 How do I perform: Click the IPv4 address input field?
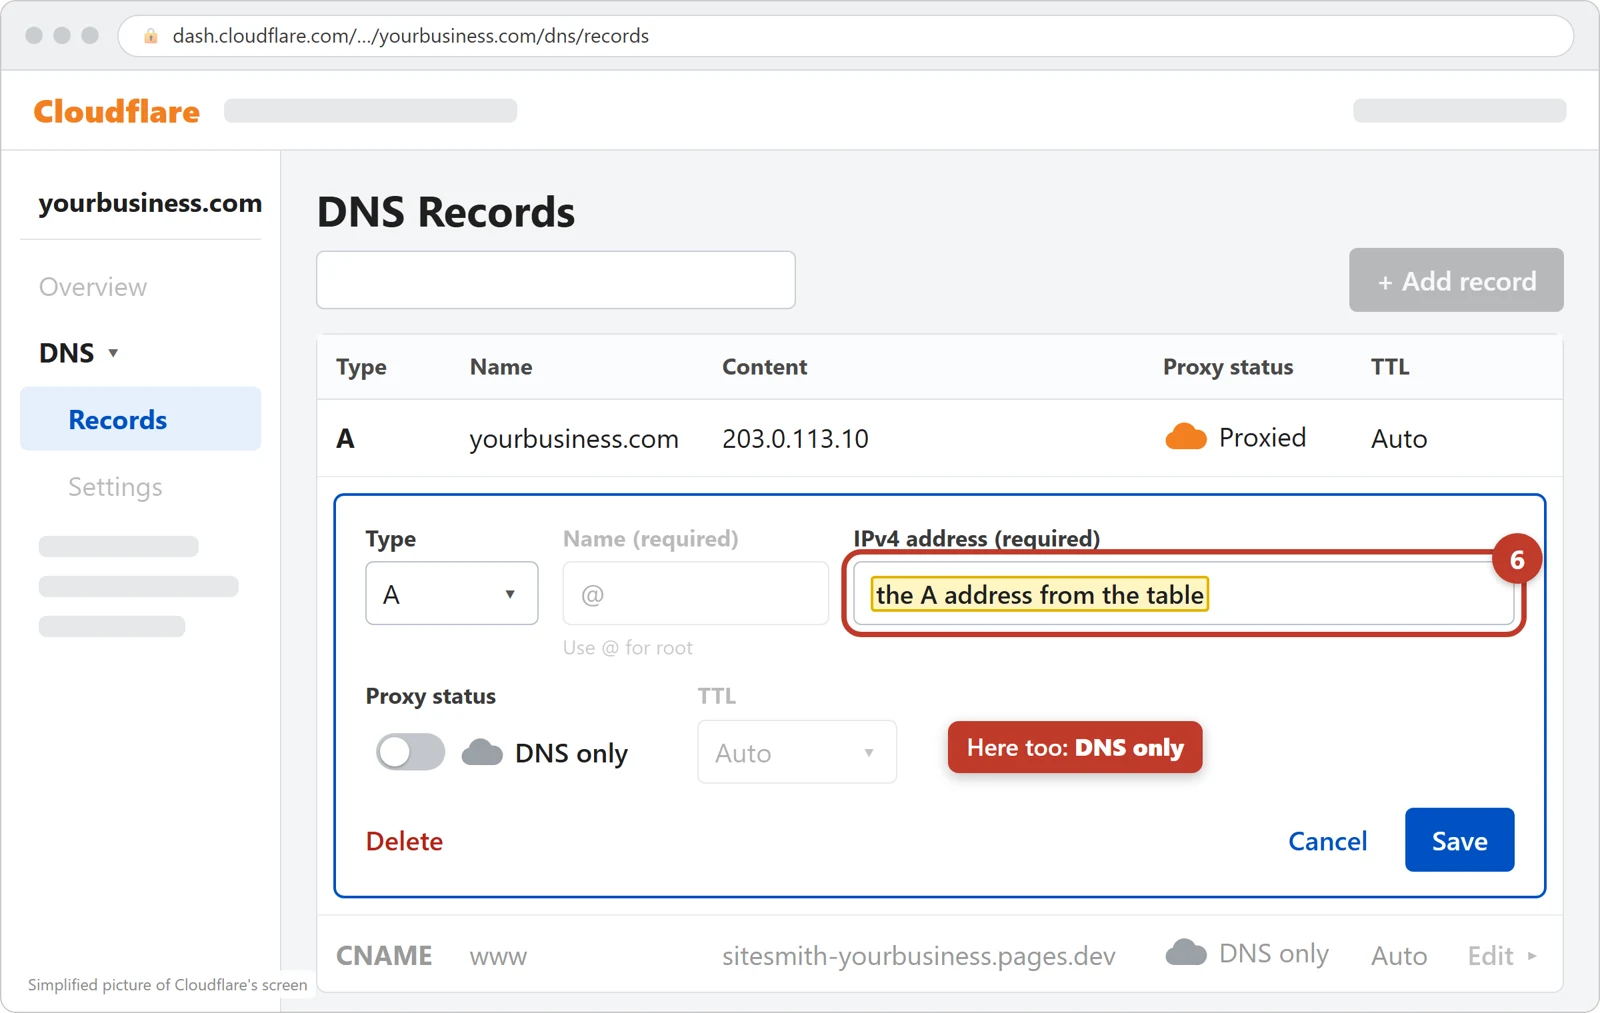click(x=1183, y=594)
